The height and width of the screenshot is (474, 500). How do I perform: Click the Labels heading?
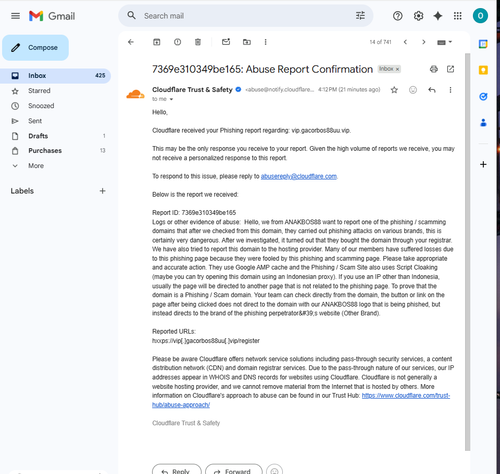[22, 191]
